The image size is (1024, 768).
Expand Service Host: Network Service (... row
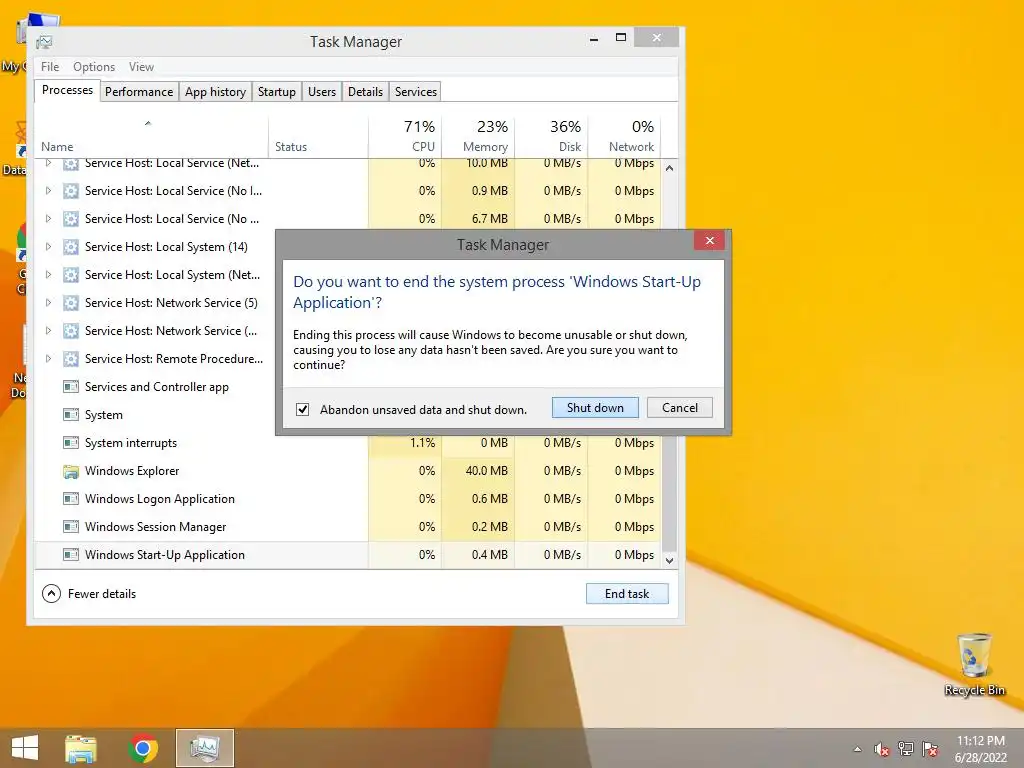click(x=48, y=331)
